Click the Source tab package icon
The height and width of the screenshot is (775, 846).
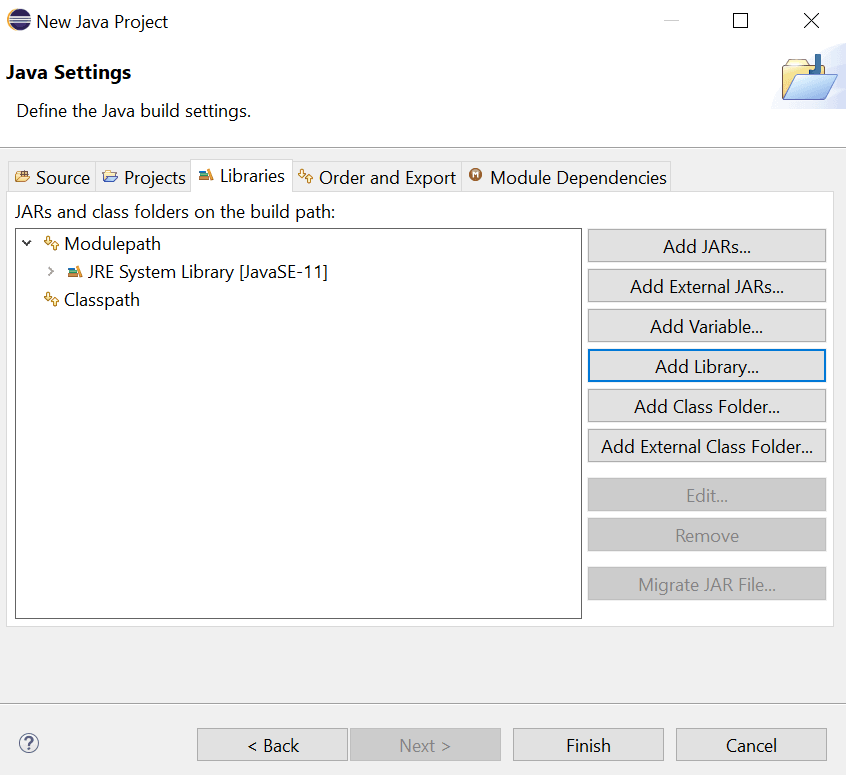click(x=22, y=177)
